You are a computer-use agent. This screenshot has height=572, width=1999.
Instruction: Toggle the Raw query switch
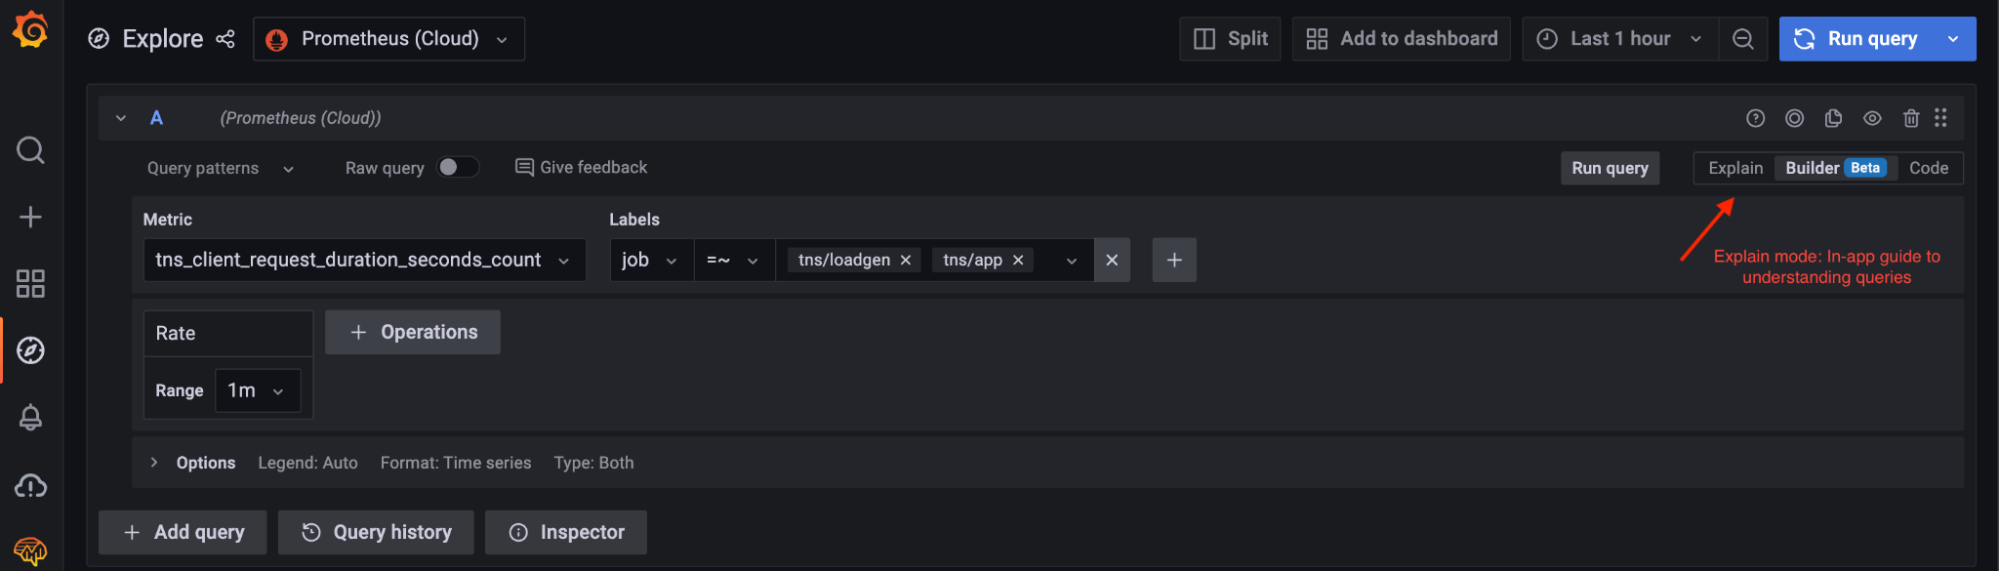point(457,167)
